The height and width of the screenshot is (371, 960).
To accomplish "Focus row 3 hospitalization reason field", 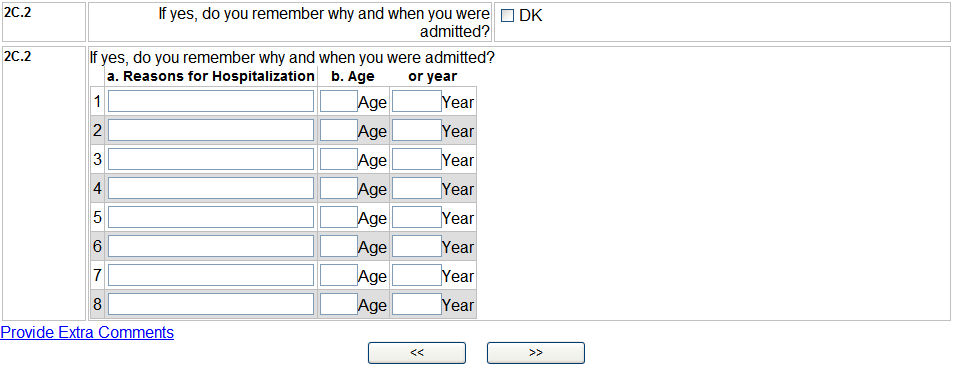I will [211, 159].
